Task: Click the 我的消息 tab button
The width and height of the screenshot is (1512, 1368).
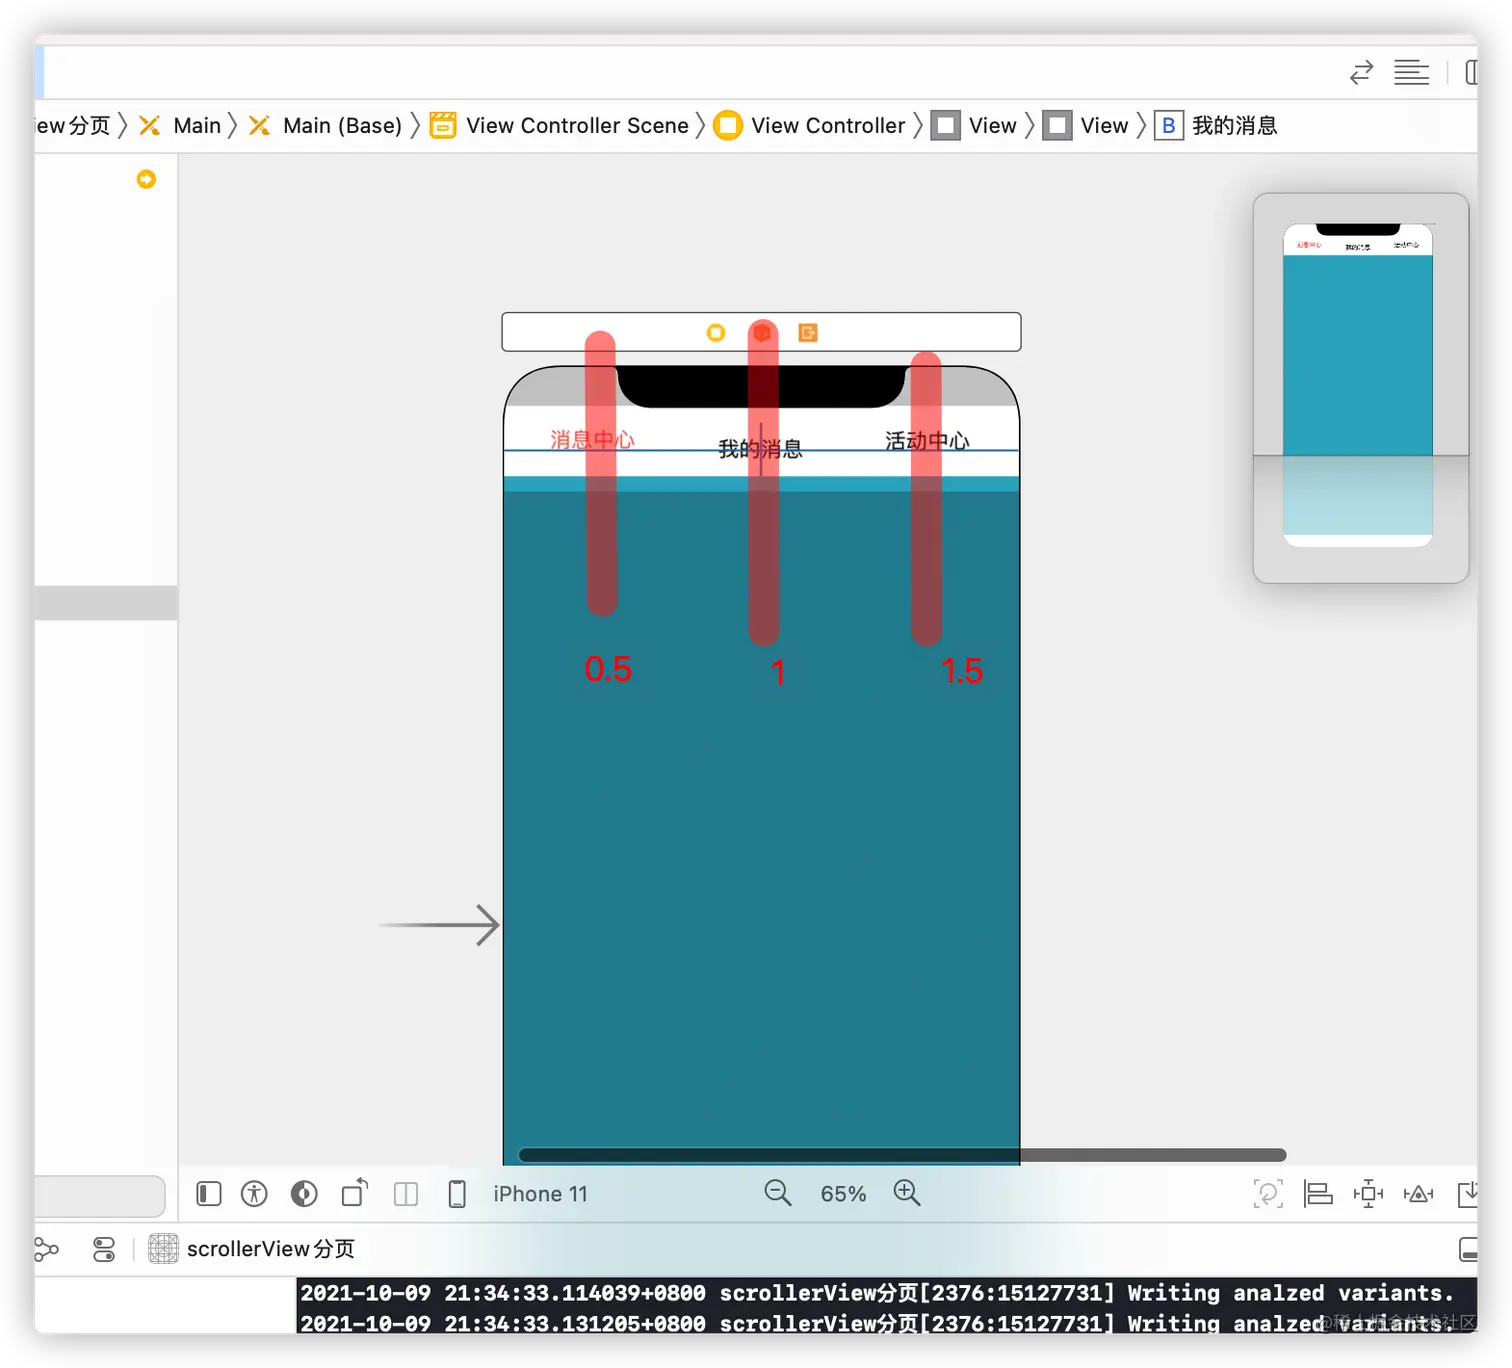Action: (x=760, y=449)
